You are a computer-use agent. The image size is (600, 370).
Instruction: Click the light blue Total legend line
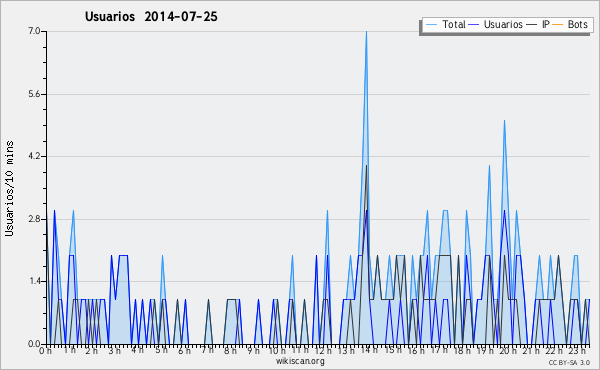431,25
